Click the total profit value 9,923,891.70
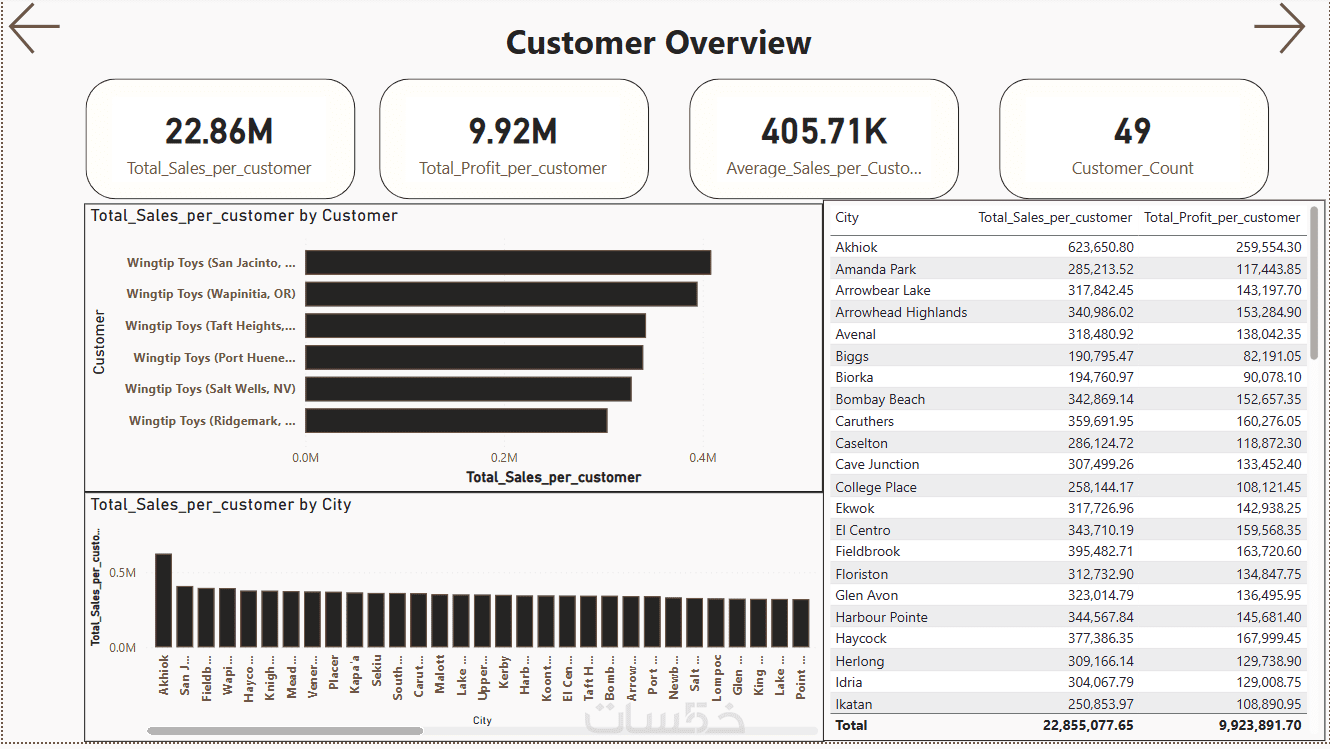Screen dimensions: 1330x749 1259,725
